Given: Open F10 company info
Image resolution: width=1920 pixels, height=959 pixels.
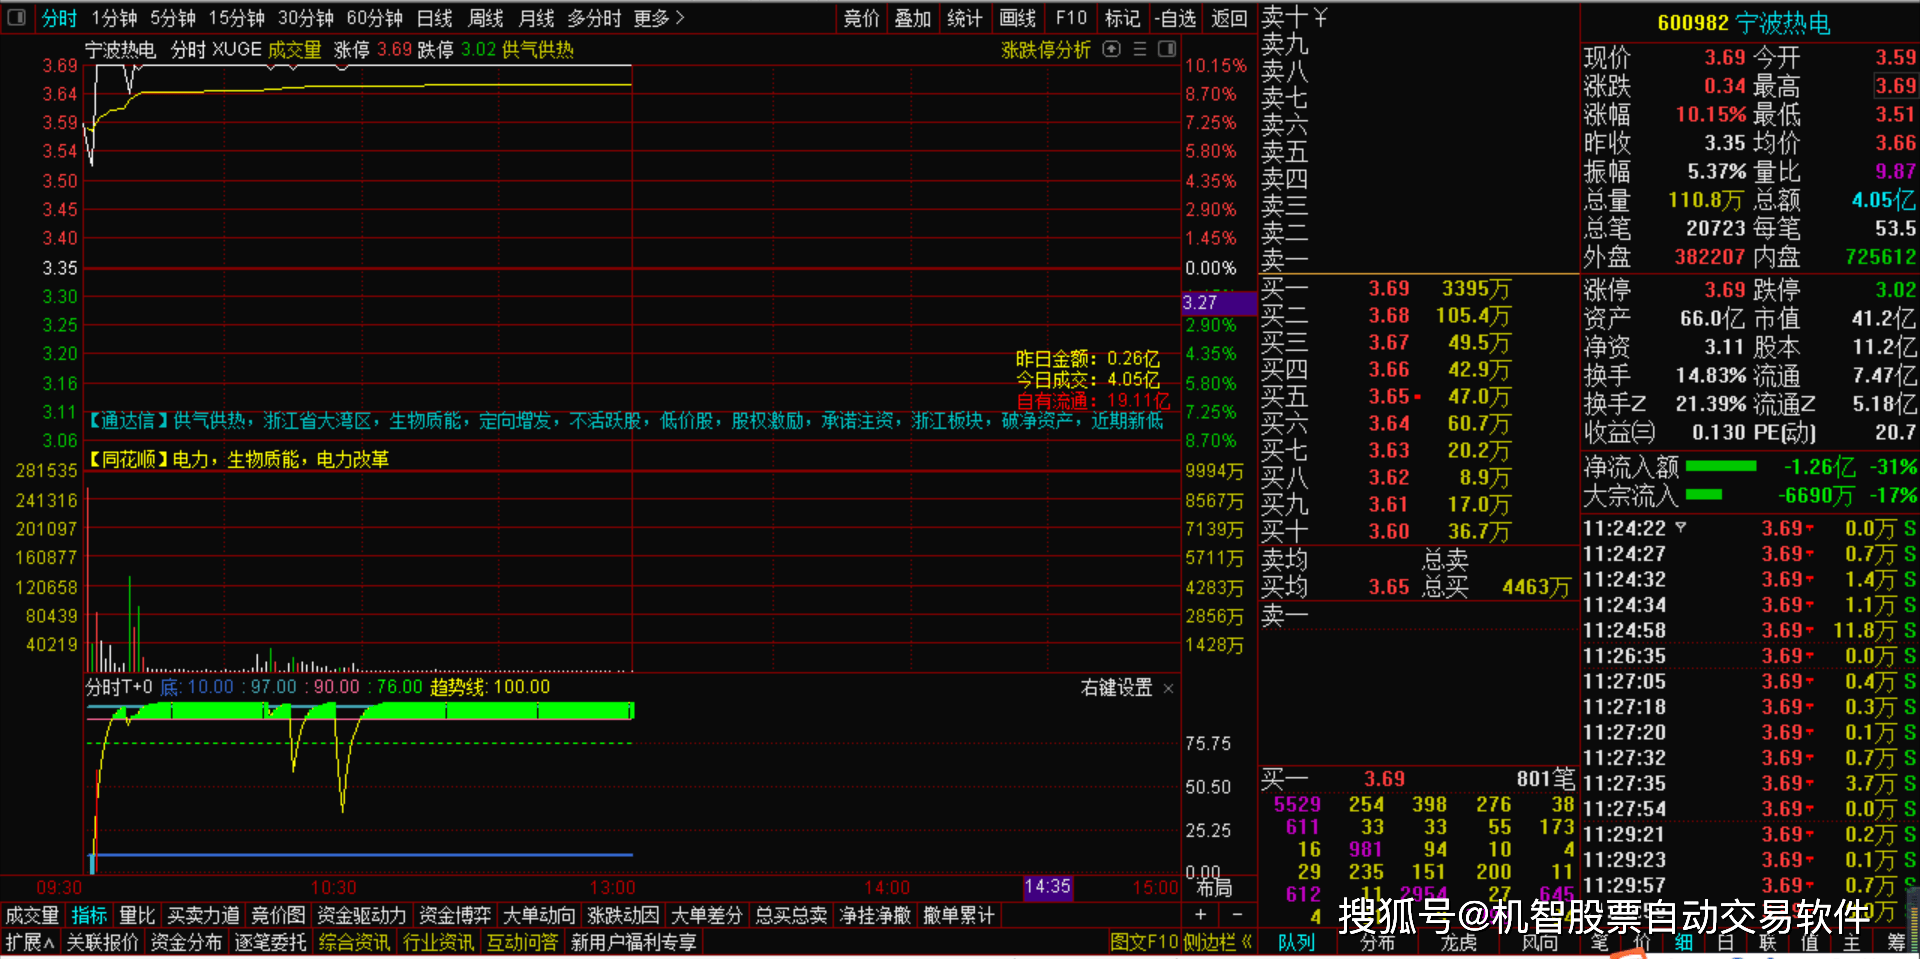Looking at the screenshot, I should [1071, 18].
